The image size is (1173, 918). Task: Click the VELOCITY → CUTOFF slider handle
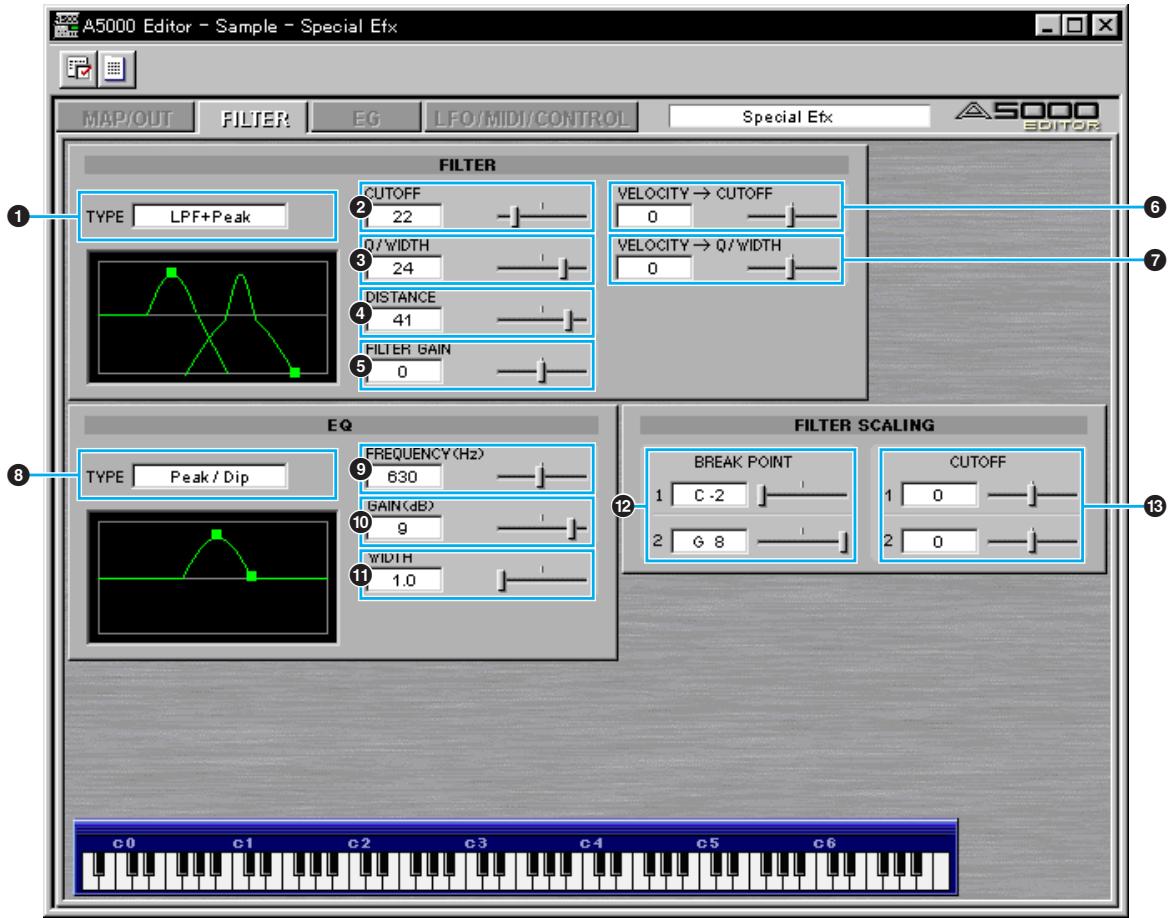pos(790,217)
